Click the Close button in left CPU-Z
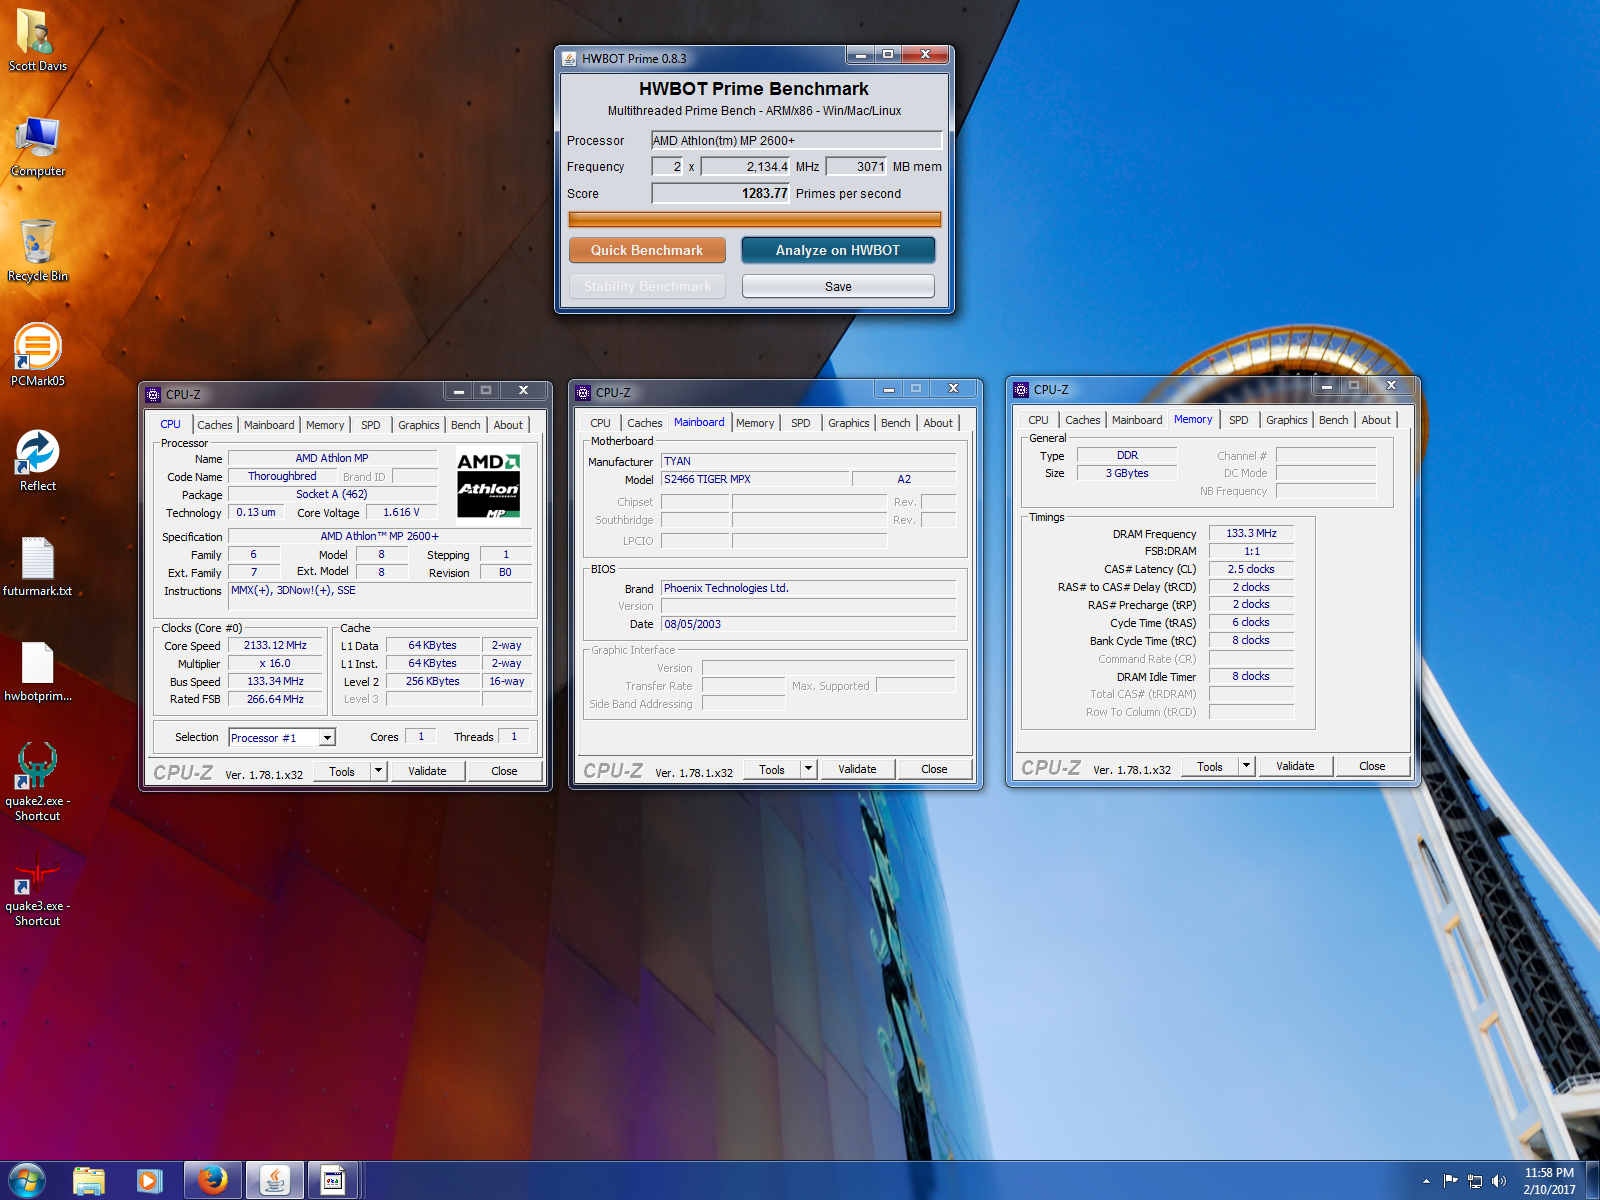The width and height of the screenshot is (1600, 1200). coord(504,771)
